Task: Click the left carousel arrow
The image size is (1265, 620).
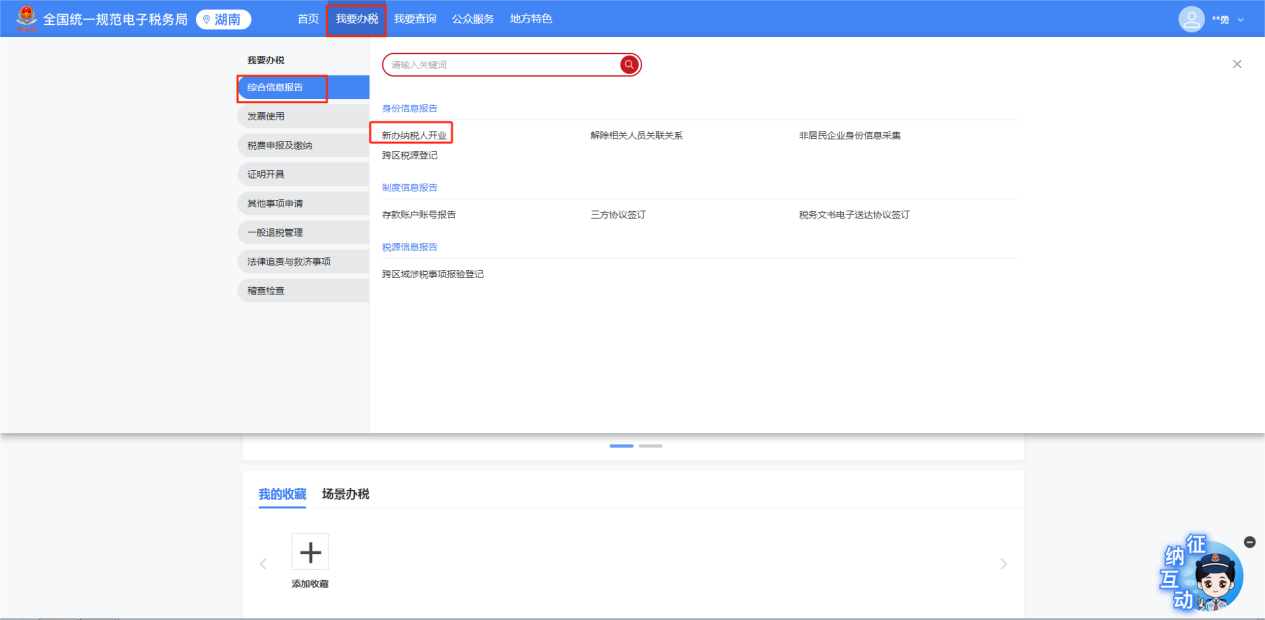Action: (x=264, y=564)
